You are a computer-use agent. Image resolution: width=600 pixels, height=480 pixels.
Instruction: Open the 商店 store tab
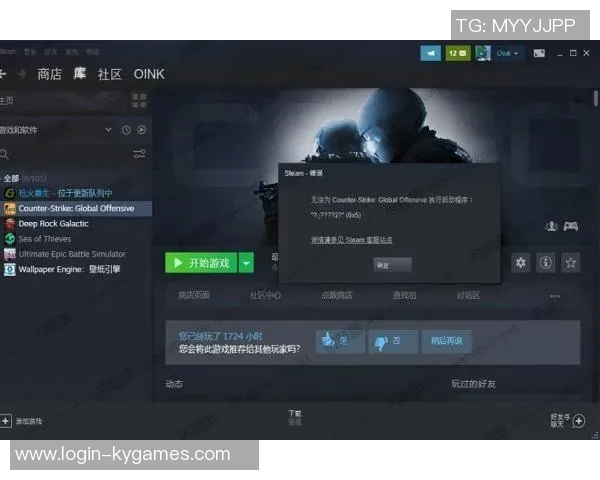point(49,74)
